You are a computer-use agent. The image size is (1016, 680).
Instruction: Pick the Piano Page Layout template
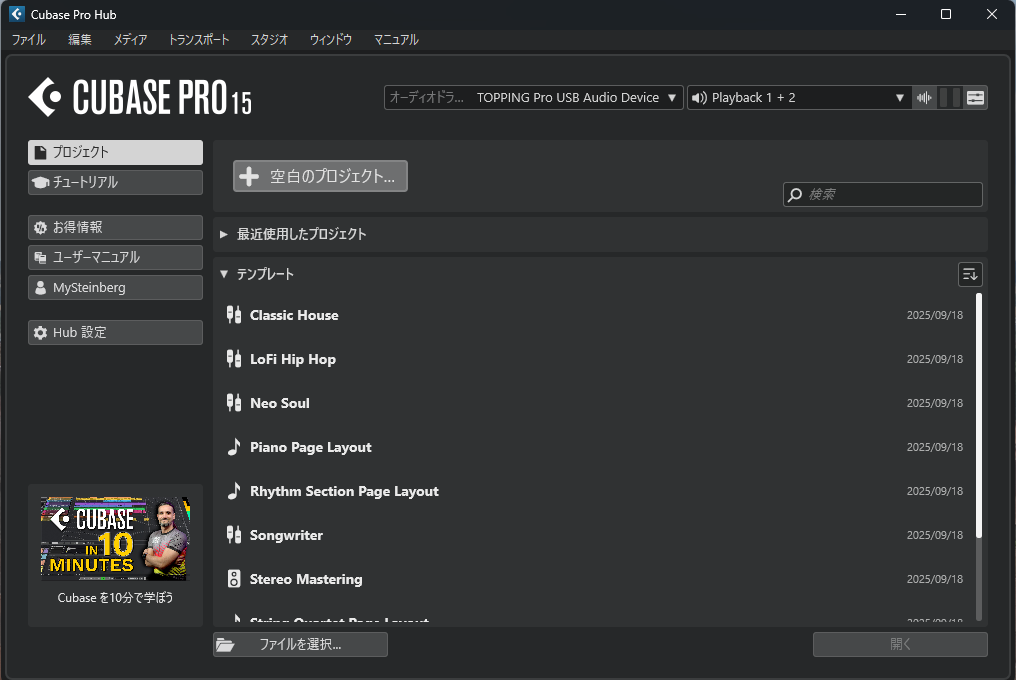pyautogui.click(x=310, y=447)
